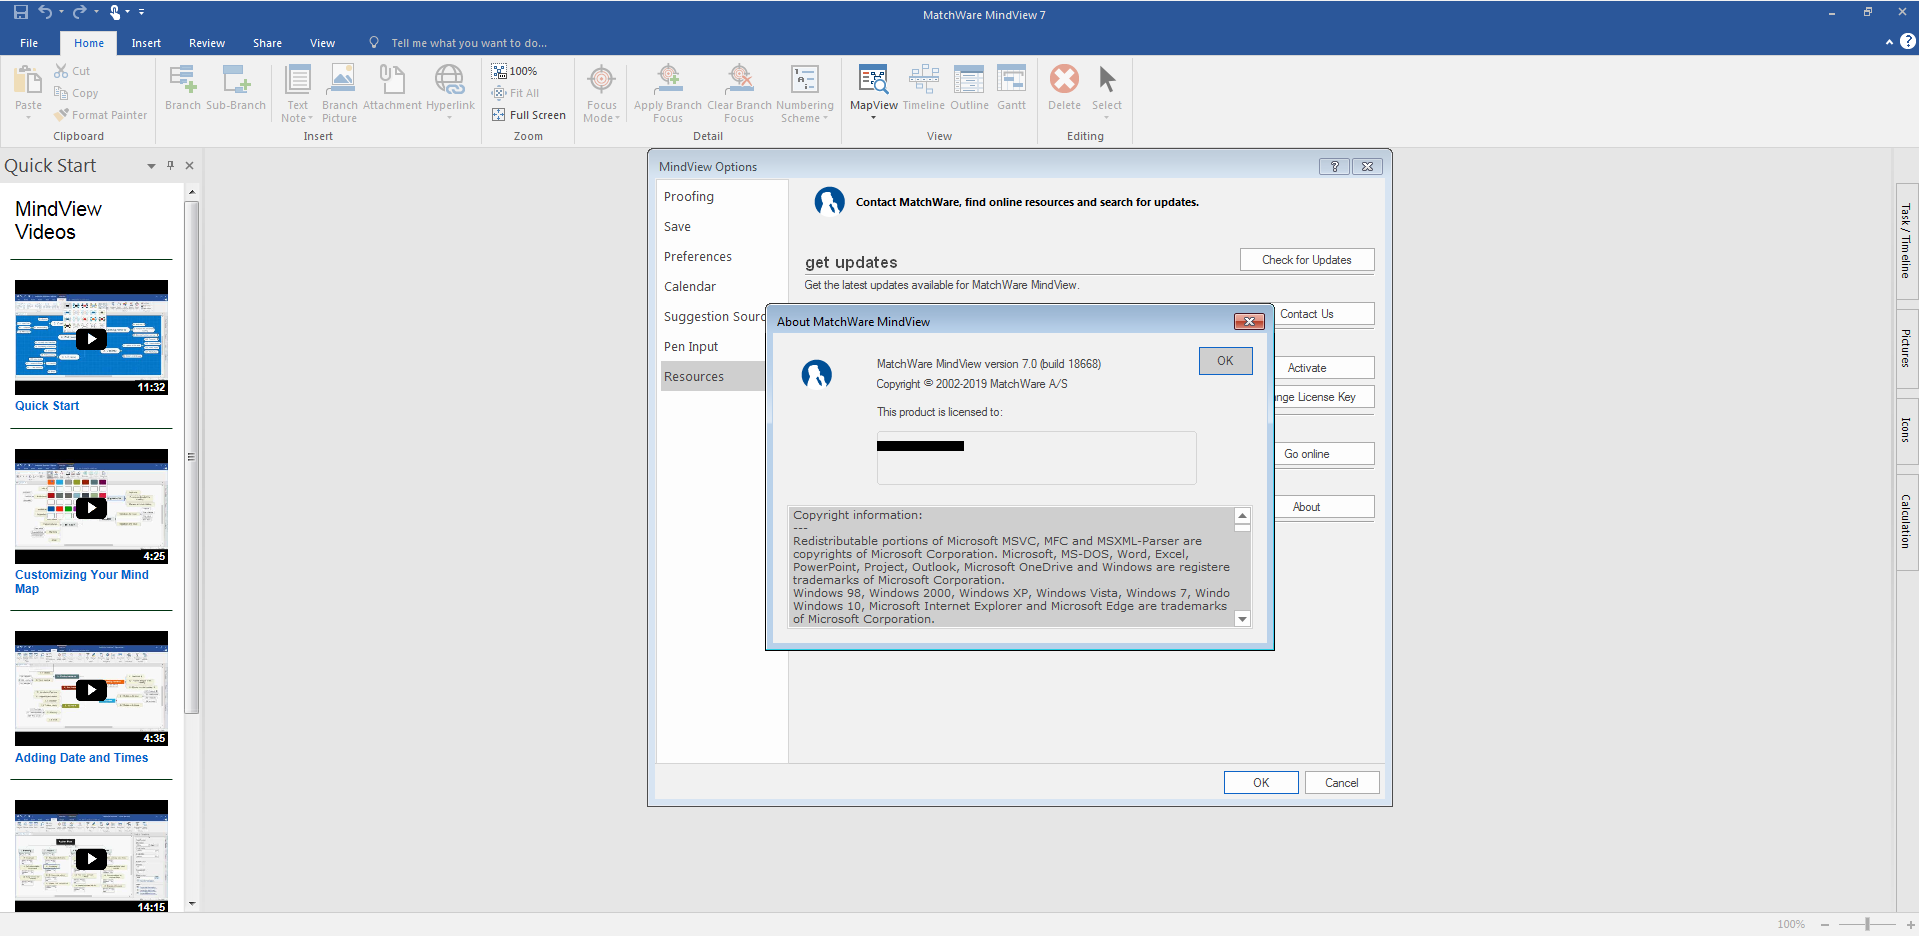The image size is (1919, 936).
Task: Click the Cut scissors icon
Action: coord(62,71)
